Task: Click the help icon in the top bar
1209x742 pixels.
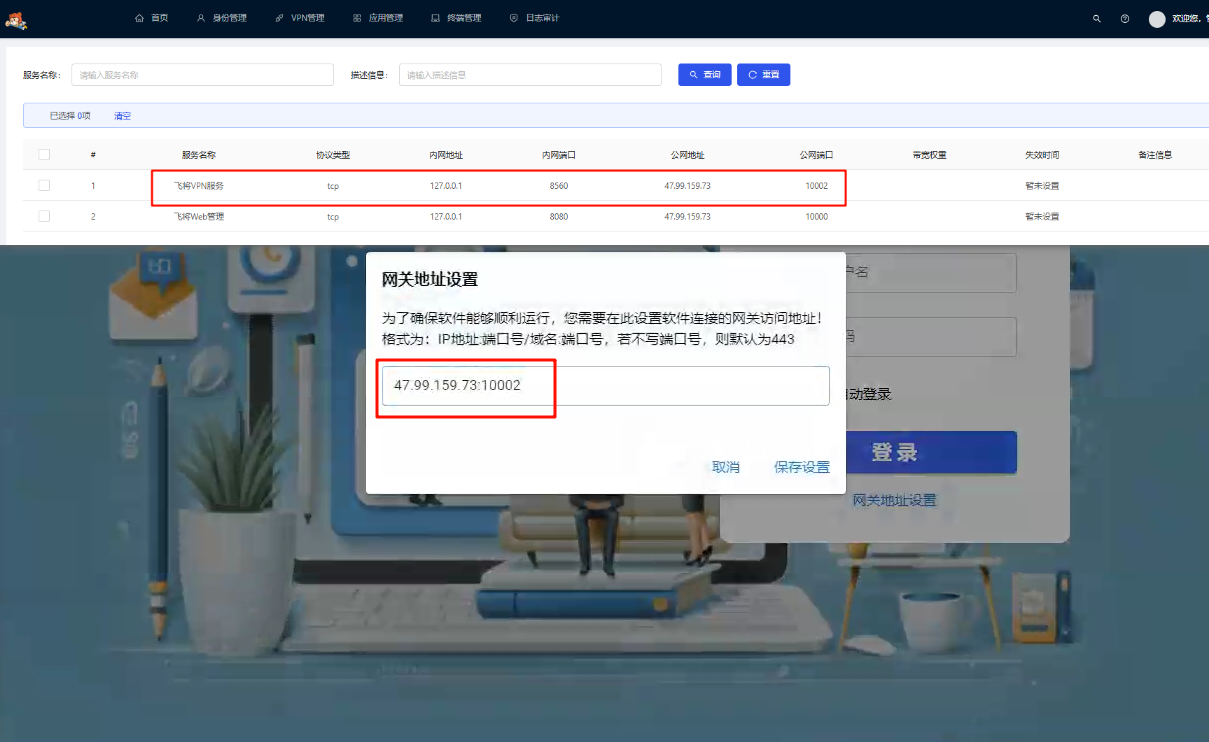Action: coord(1125,18)
